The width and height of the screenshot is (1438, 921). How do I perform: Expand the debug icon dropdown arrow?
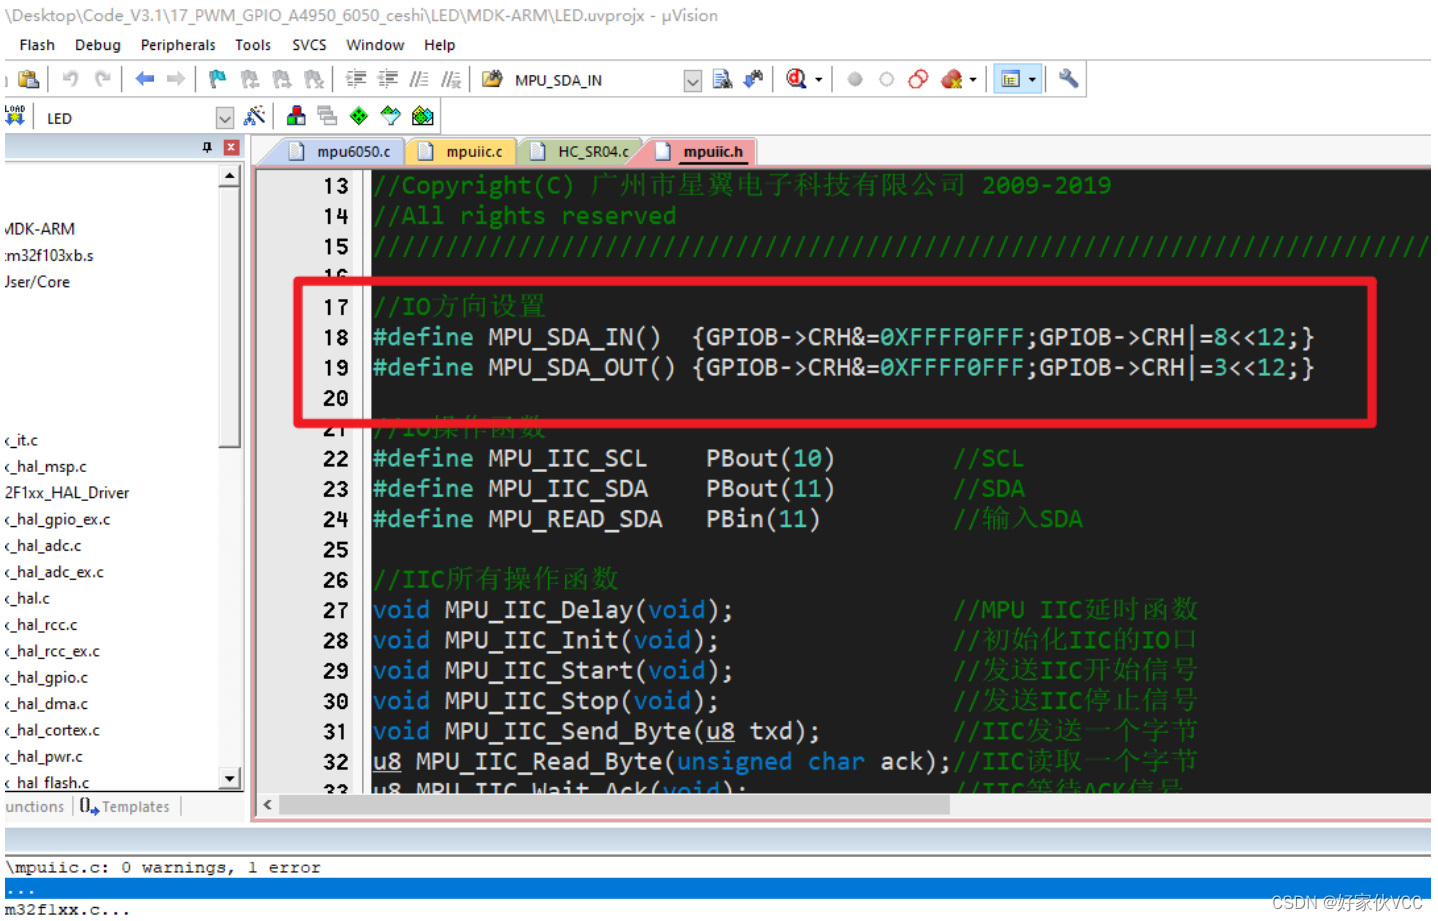pyautogui.click(x=819, y=80)
